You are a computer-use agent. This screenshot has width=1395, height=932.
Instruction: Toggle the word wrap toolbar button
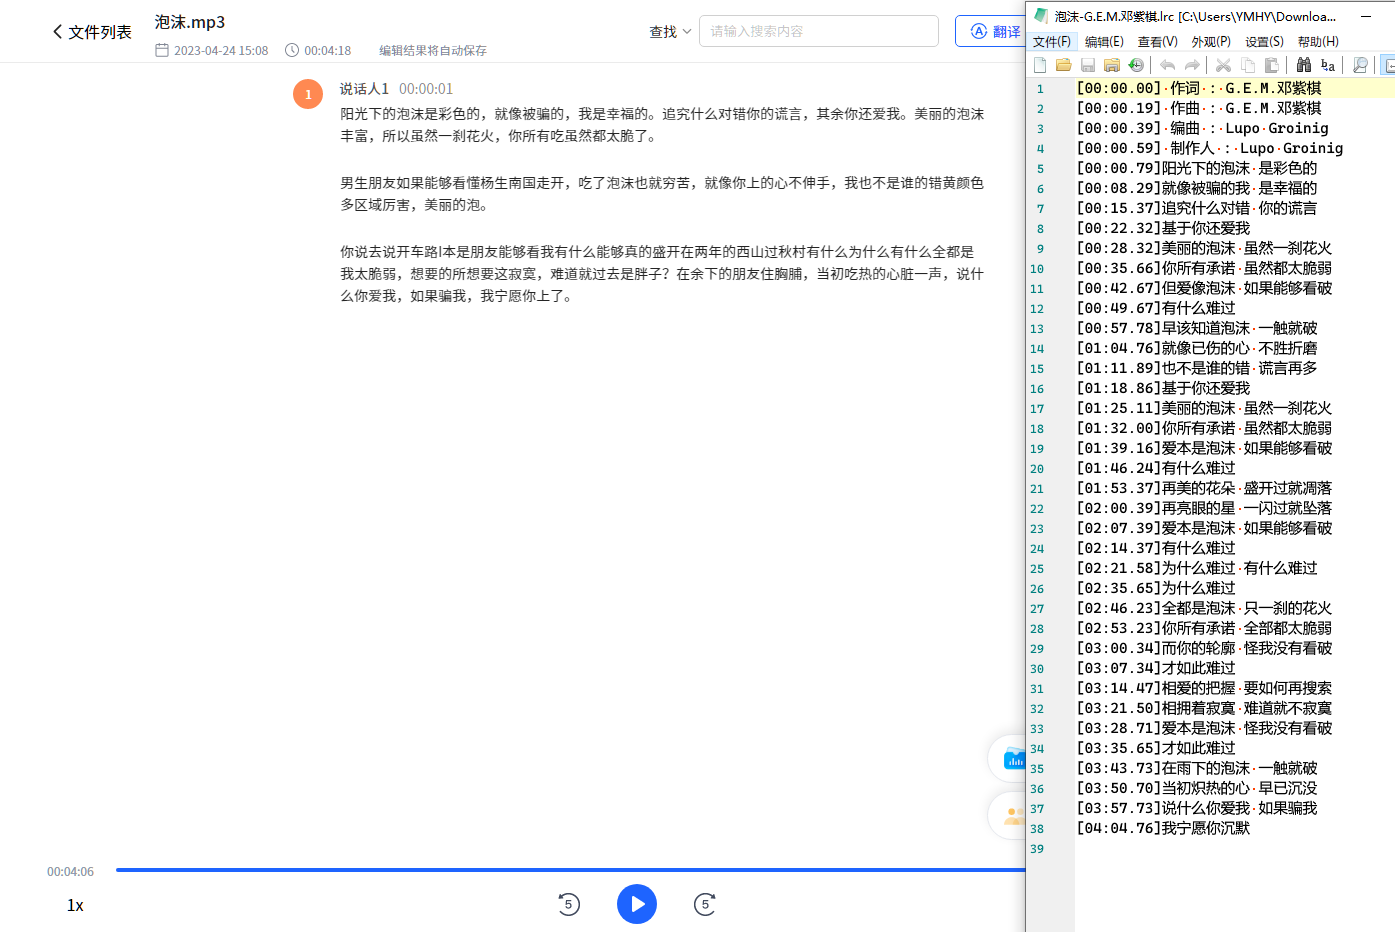(1388, 65)
